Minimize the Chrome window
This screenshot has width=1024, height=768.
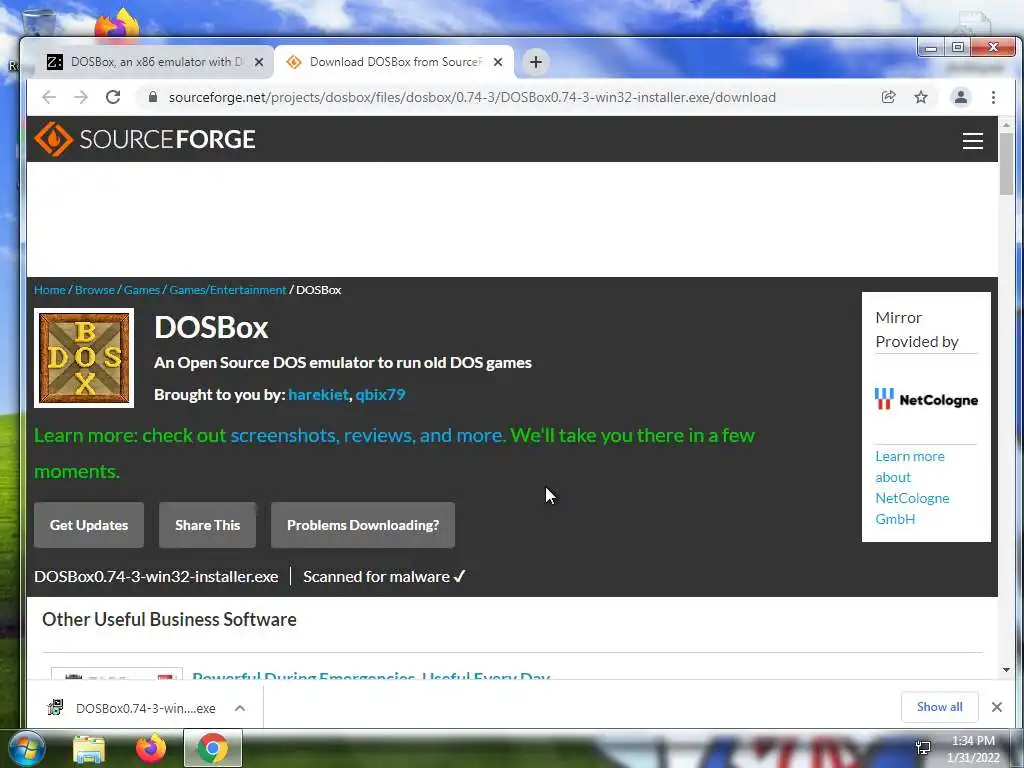click(931, 47)
